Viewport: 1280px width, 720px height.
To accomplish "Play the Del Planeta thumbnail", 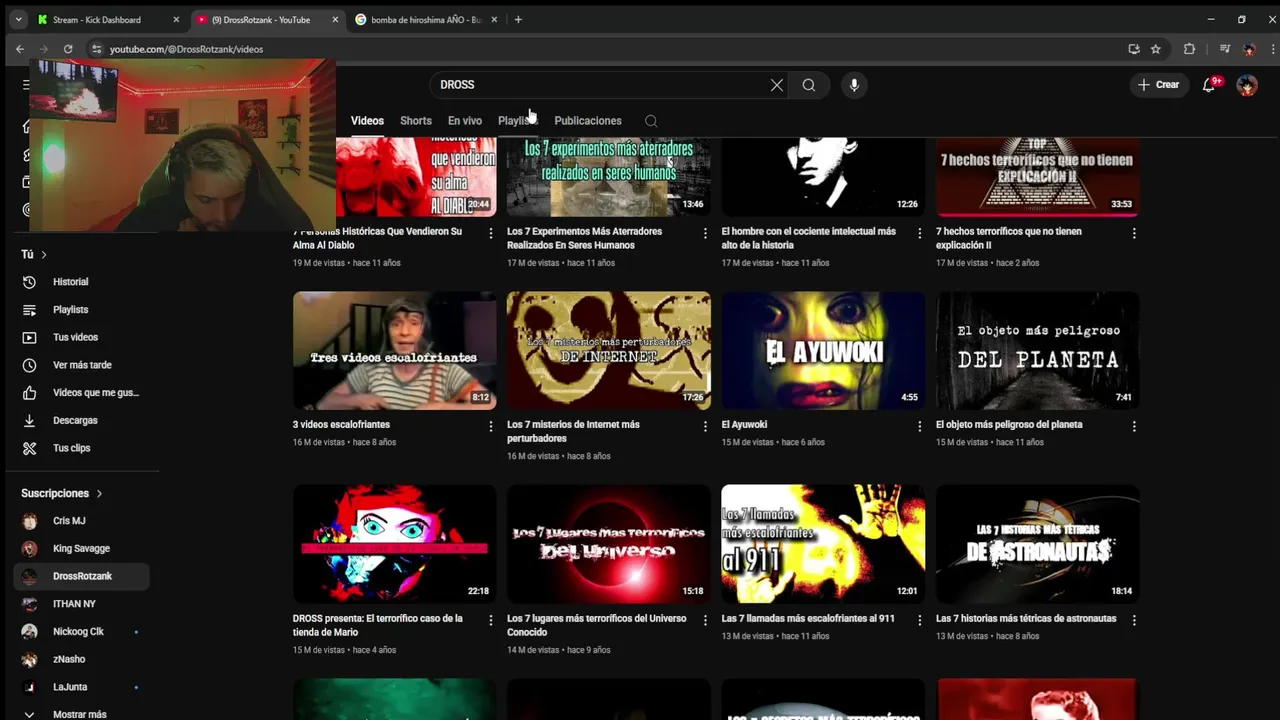I will tap(1038, 350).
